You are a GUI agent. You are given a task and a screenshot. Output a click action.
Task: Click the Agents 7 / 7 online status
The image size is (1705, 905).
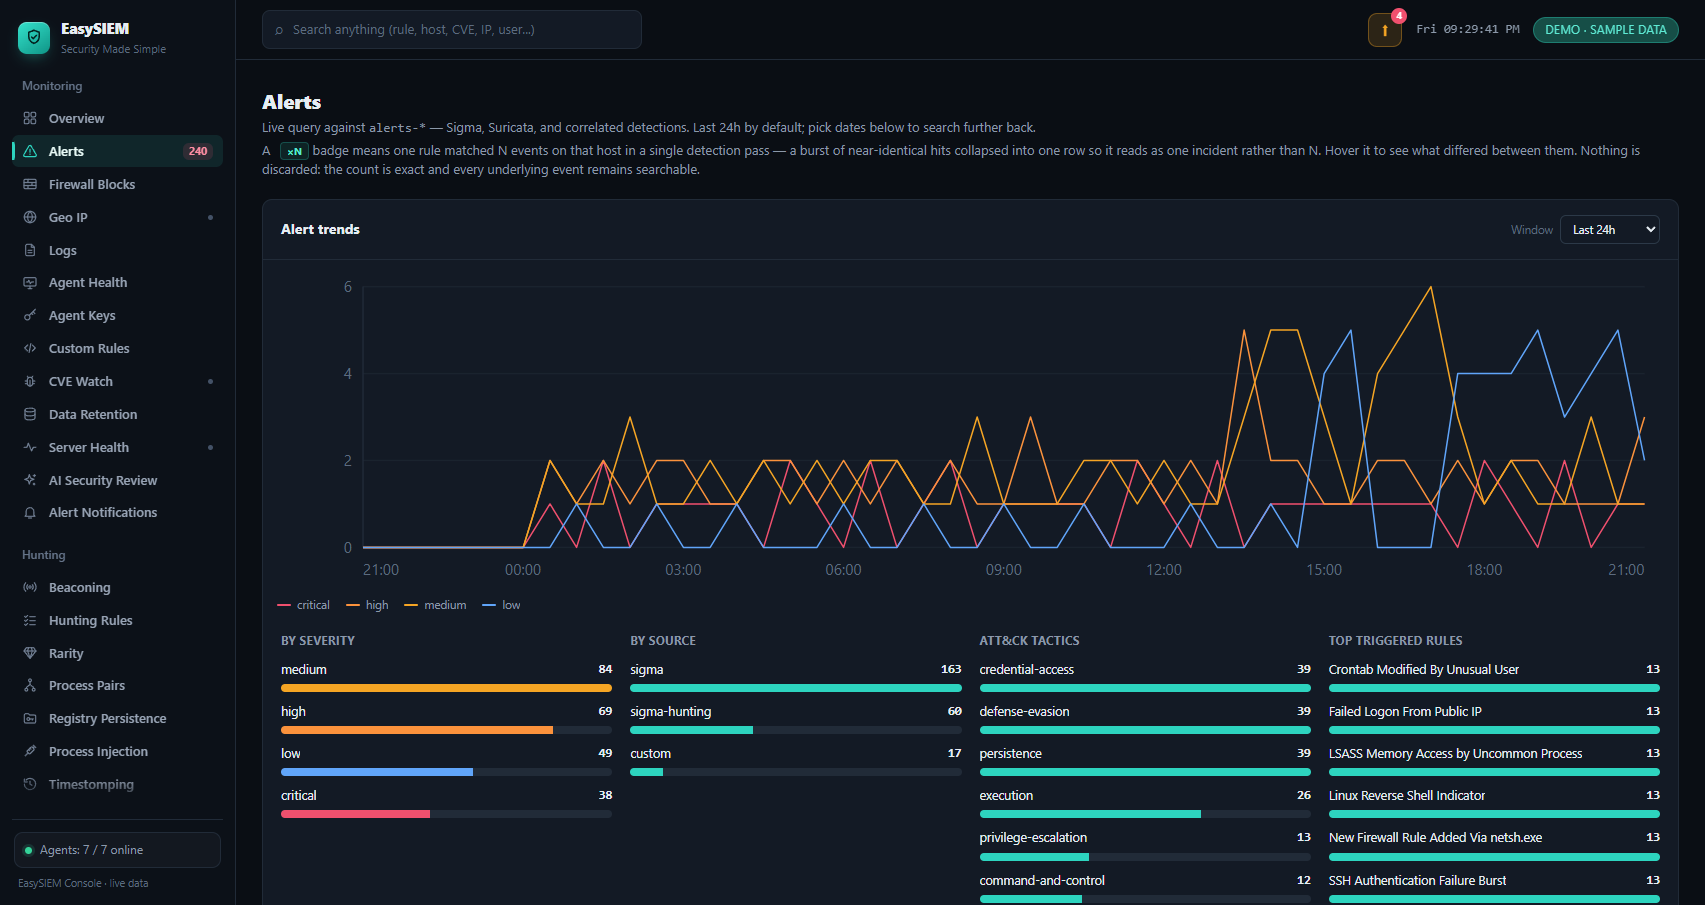point(117,850)
